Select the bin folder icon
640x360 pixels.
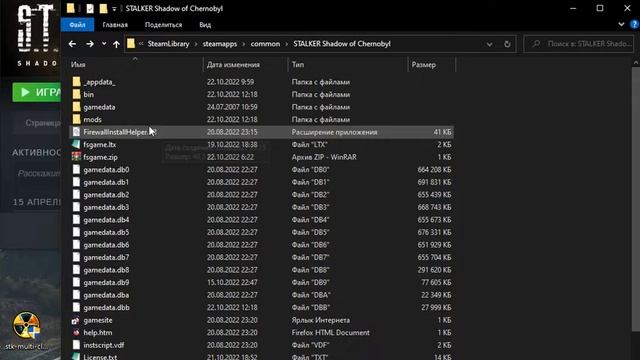click(x=76, y=94)
